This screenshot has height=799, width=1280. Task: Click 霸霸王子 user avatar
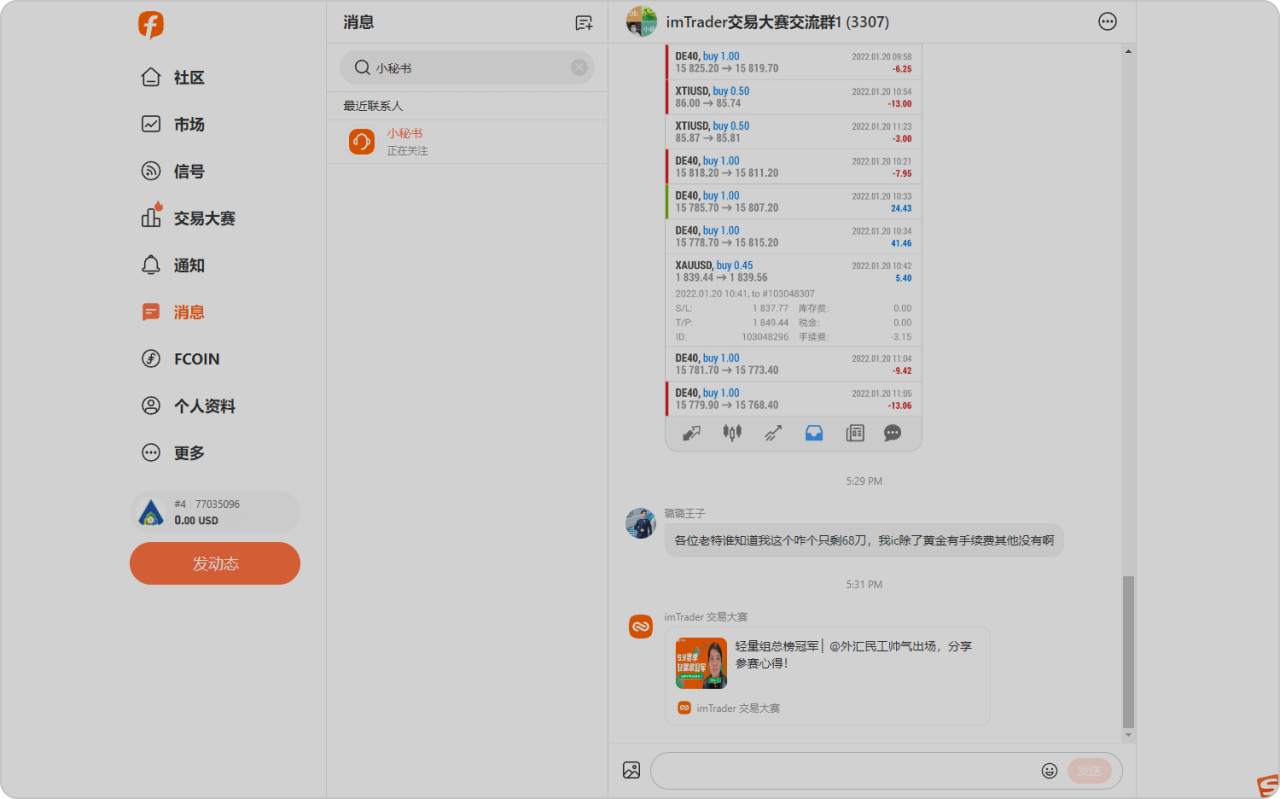[641, 523]
